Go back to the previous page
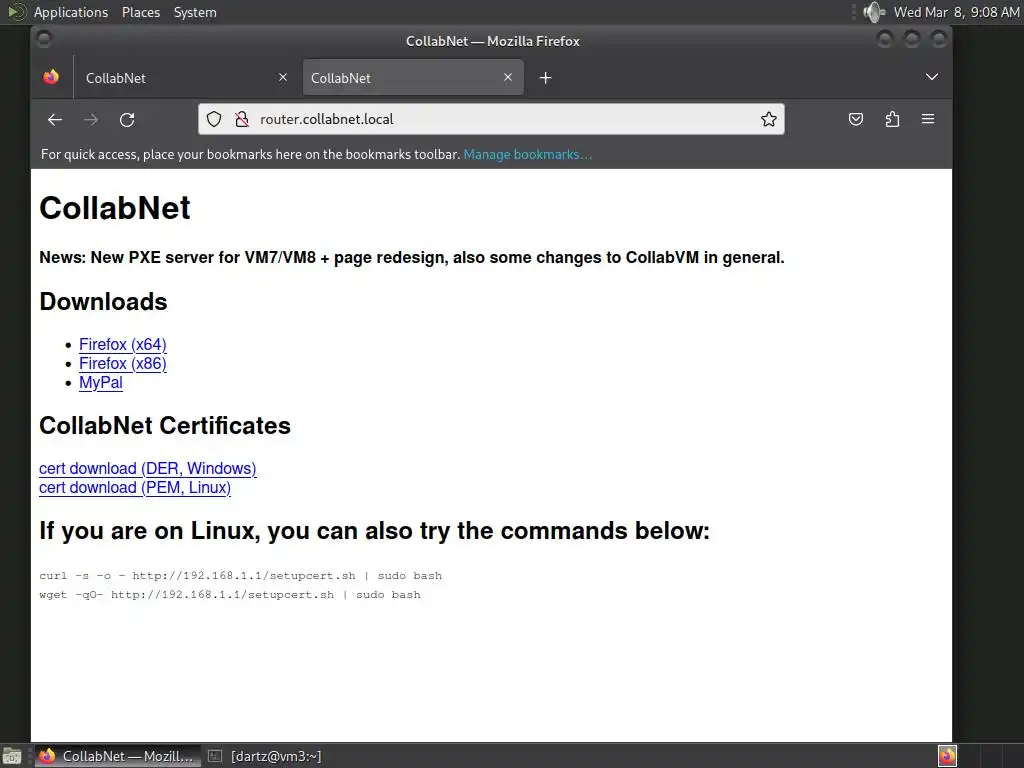This screenshot has width=1024, height=768. click(55, 120)
